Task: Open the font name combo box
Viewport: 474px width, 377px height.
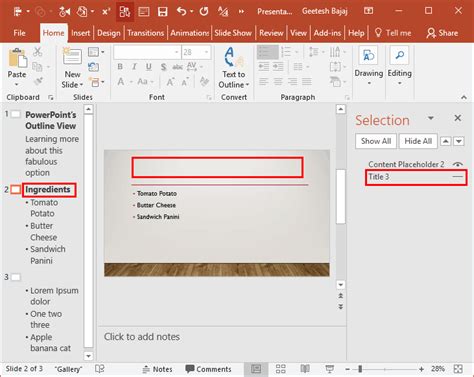Action: (x=147, y=52)
